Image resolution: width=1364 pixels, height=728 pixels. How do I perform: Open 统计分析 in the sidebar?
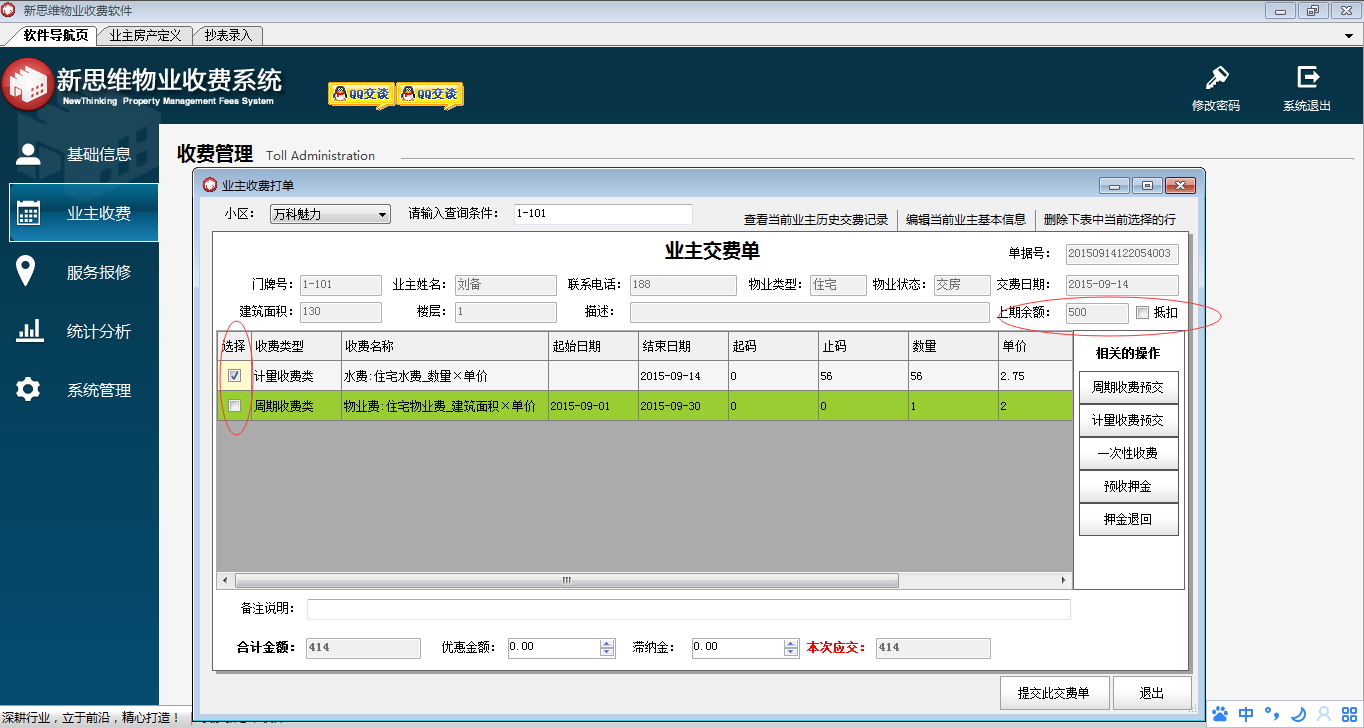(x=84, y=331)
